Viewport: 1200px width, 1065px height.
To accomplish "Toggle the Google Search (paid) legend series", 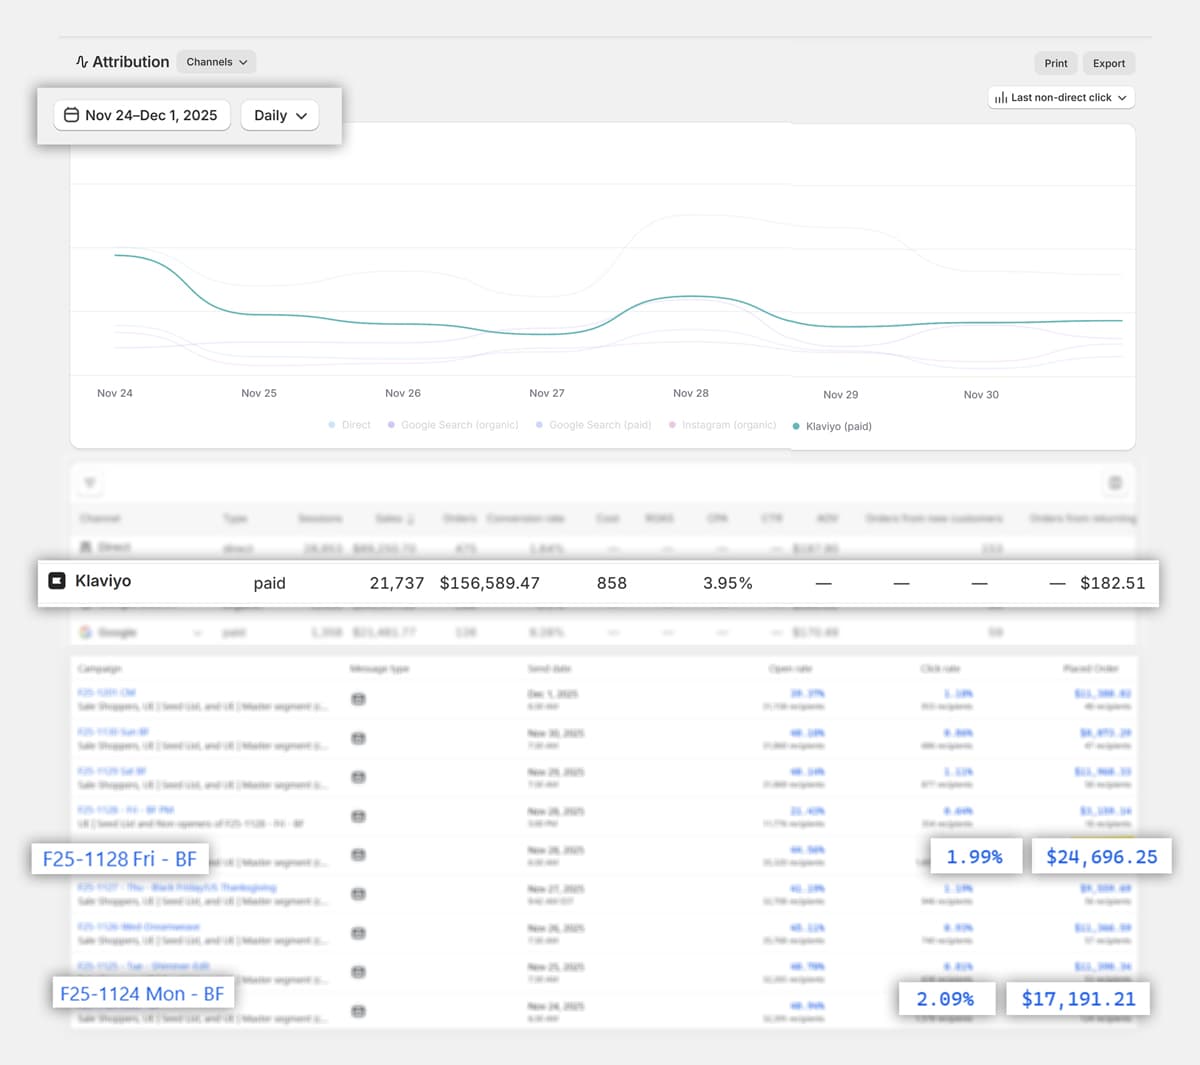I will [594, 425].
